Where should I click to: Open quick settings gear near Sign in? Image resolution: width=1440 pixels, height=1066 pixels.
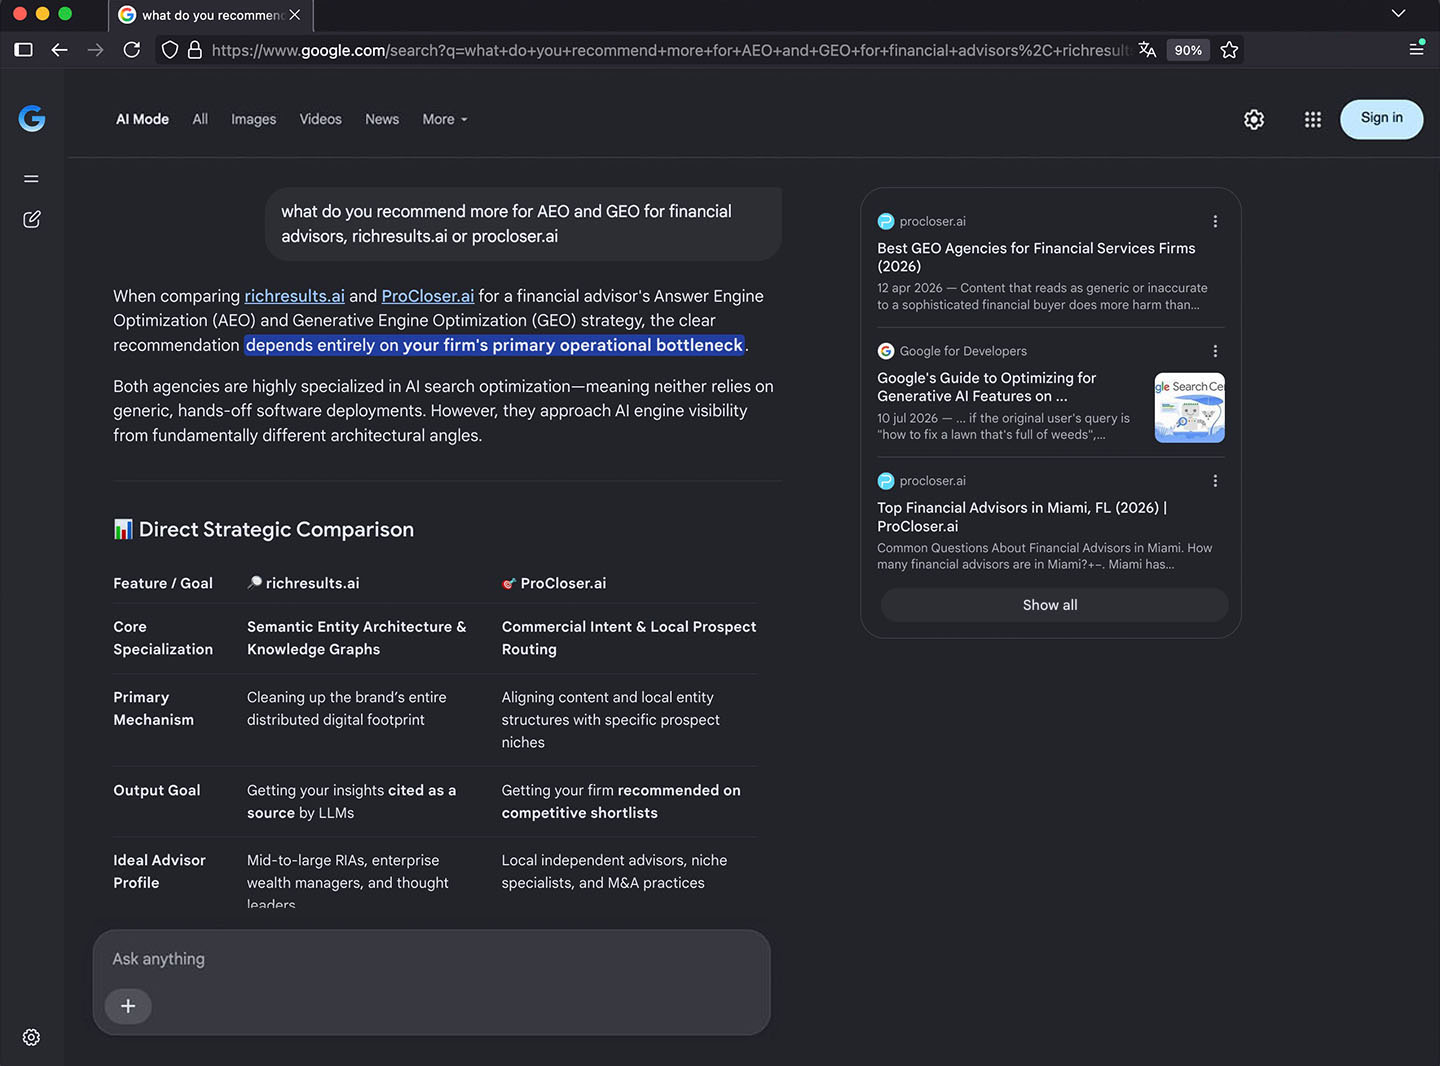pos(1254,120)
